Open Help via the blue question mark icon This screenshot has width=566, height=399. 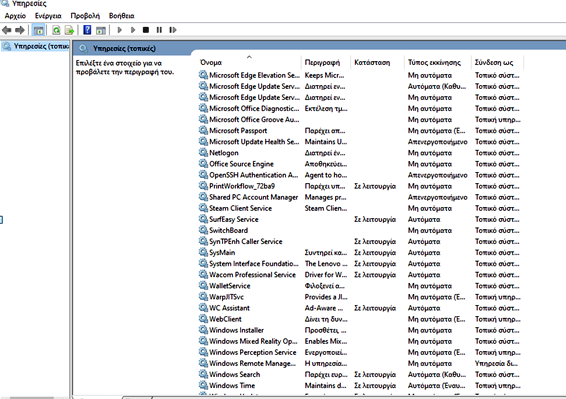(x=87, y=30)
